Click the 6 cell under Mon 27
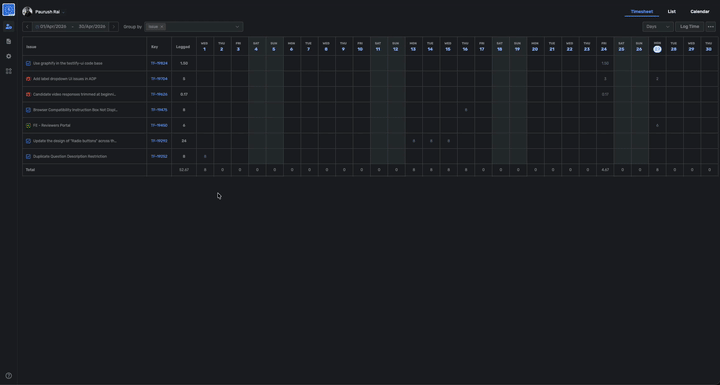 pos(657,125)
